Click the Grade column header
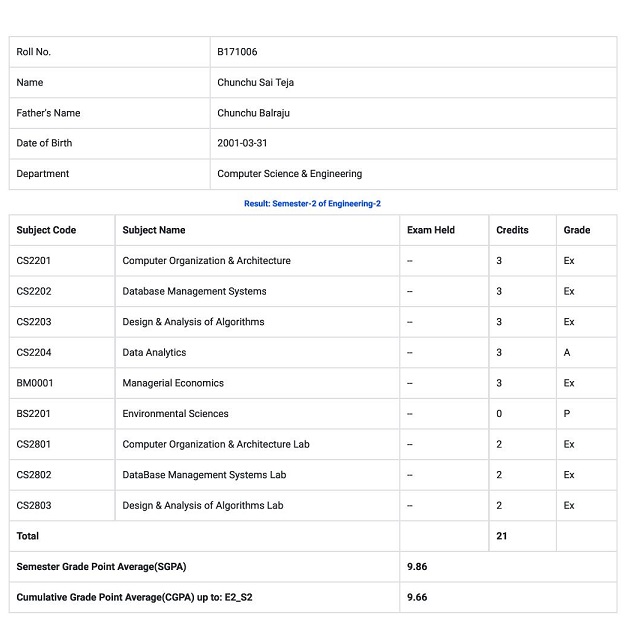This screenshot has width=630, height=621. coord(576,230)
